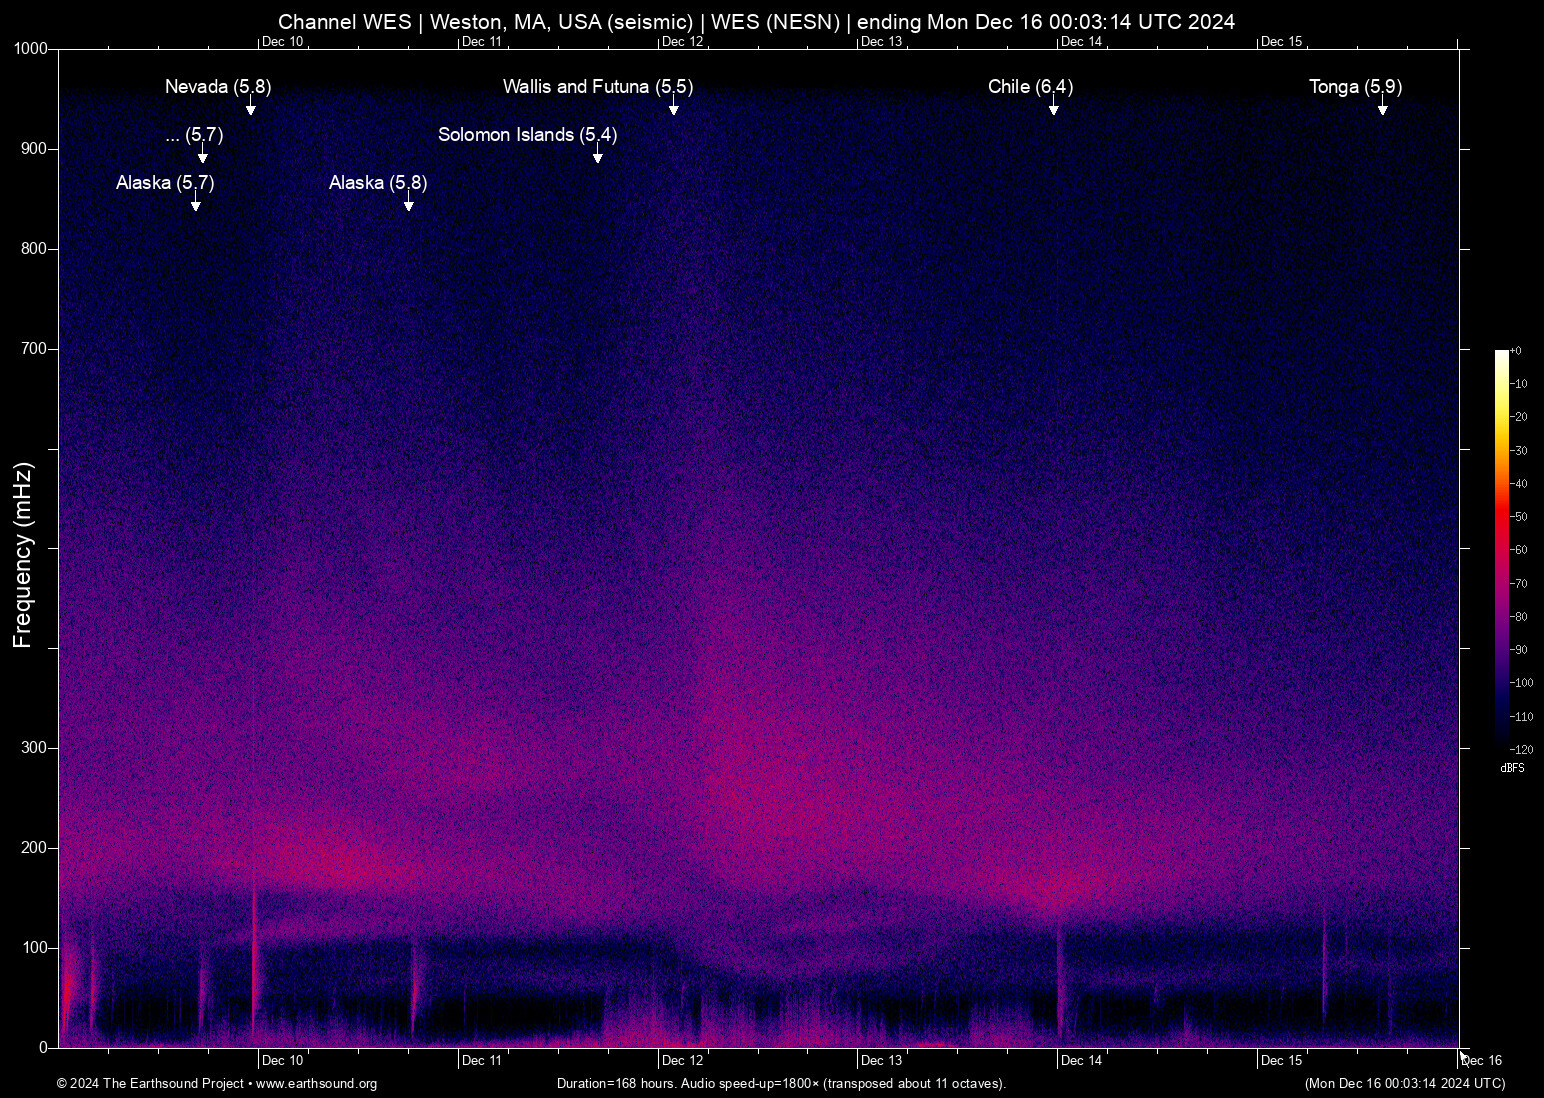Select the Mon Dec 16 timestamp text
This screenshot has width=1544, height=1098.
pyautogui.click(x=1404, y=1084)
